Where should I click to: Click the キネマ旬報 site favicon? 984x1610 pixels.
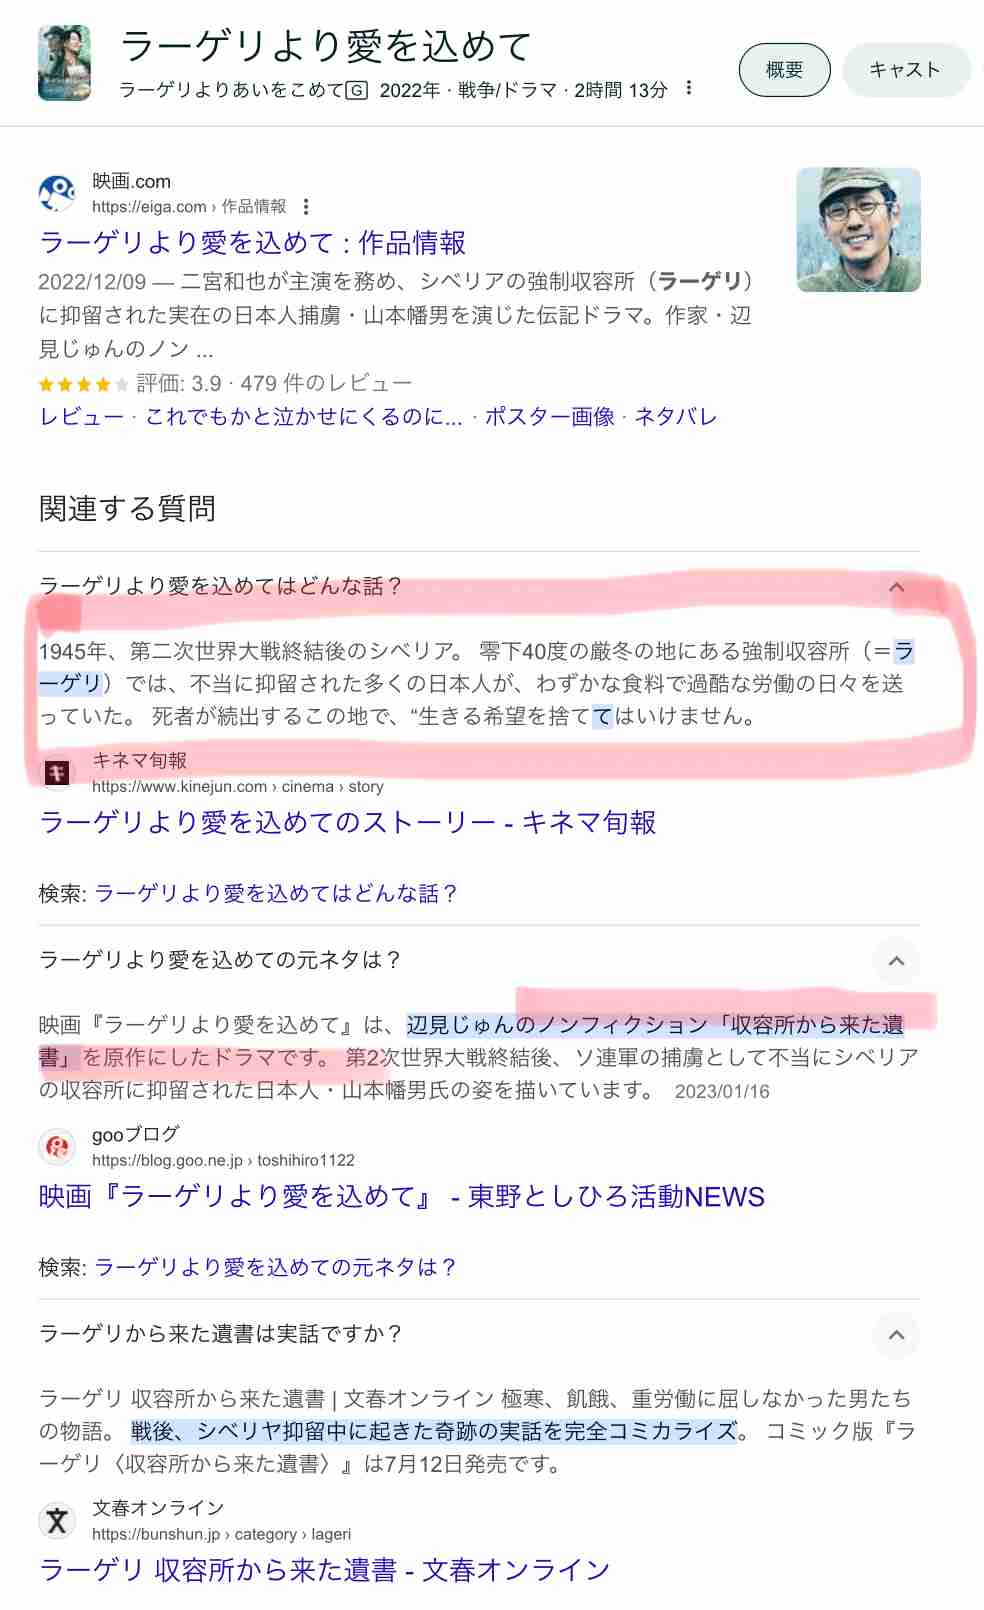pyautogui.click(x=57, y=773)
